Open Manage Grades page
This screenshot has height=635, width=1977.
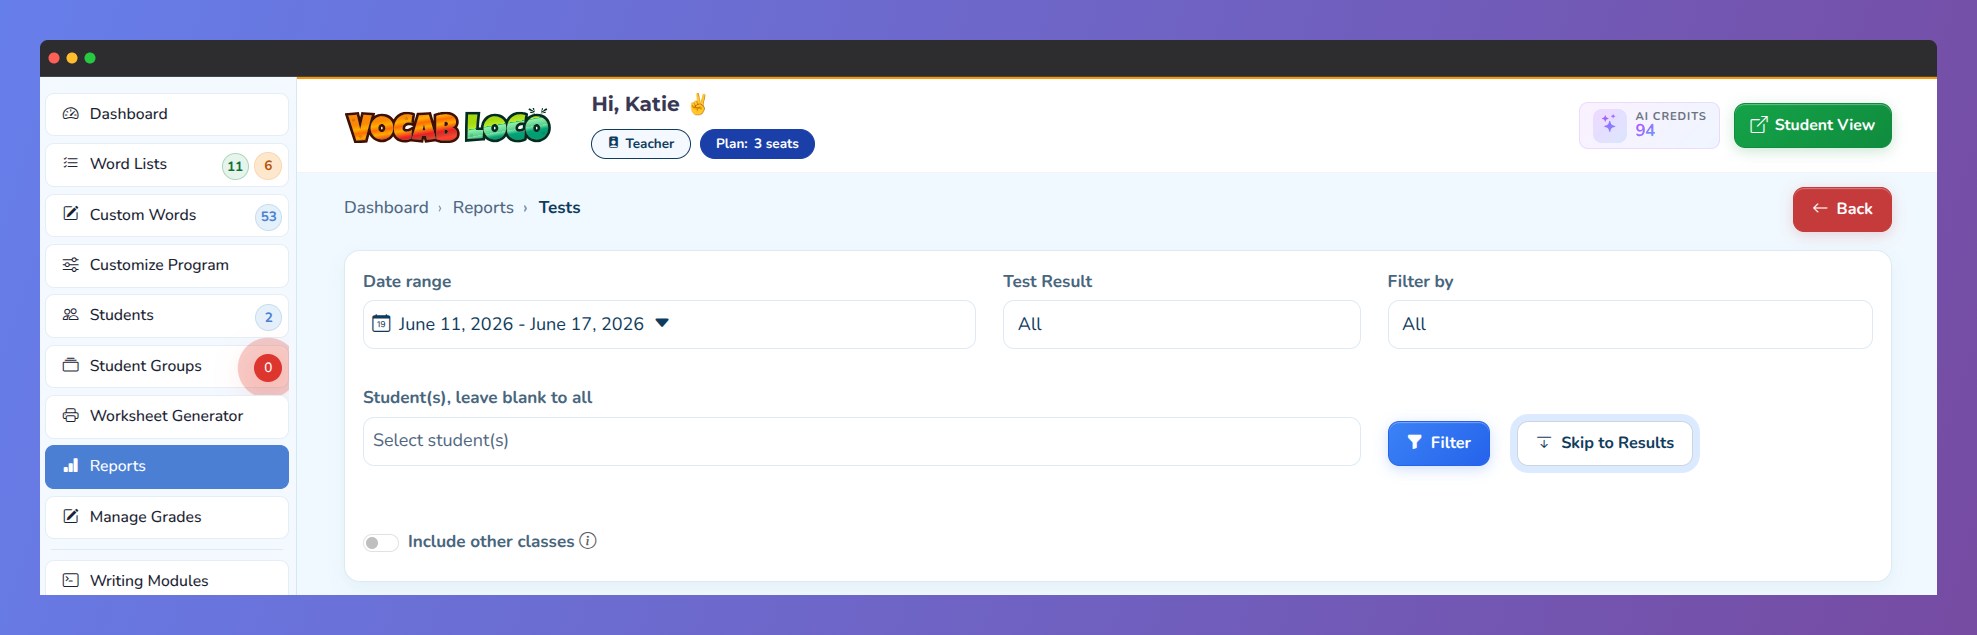(167, 517)
